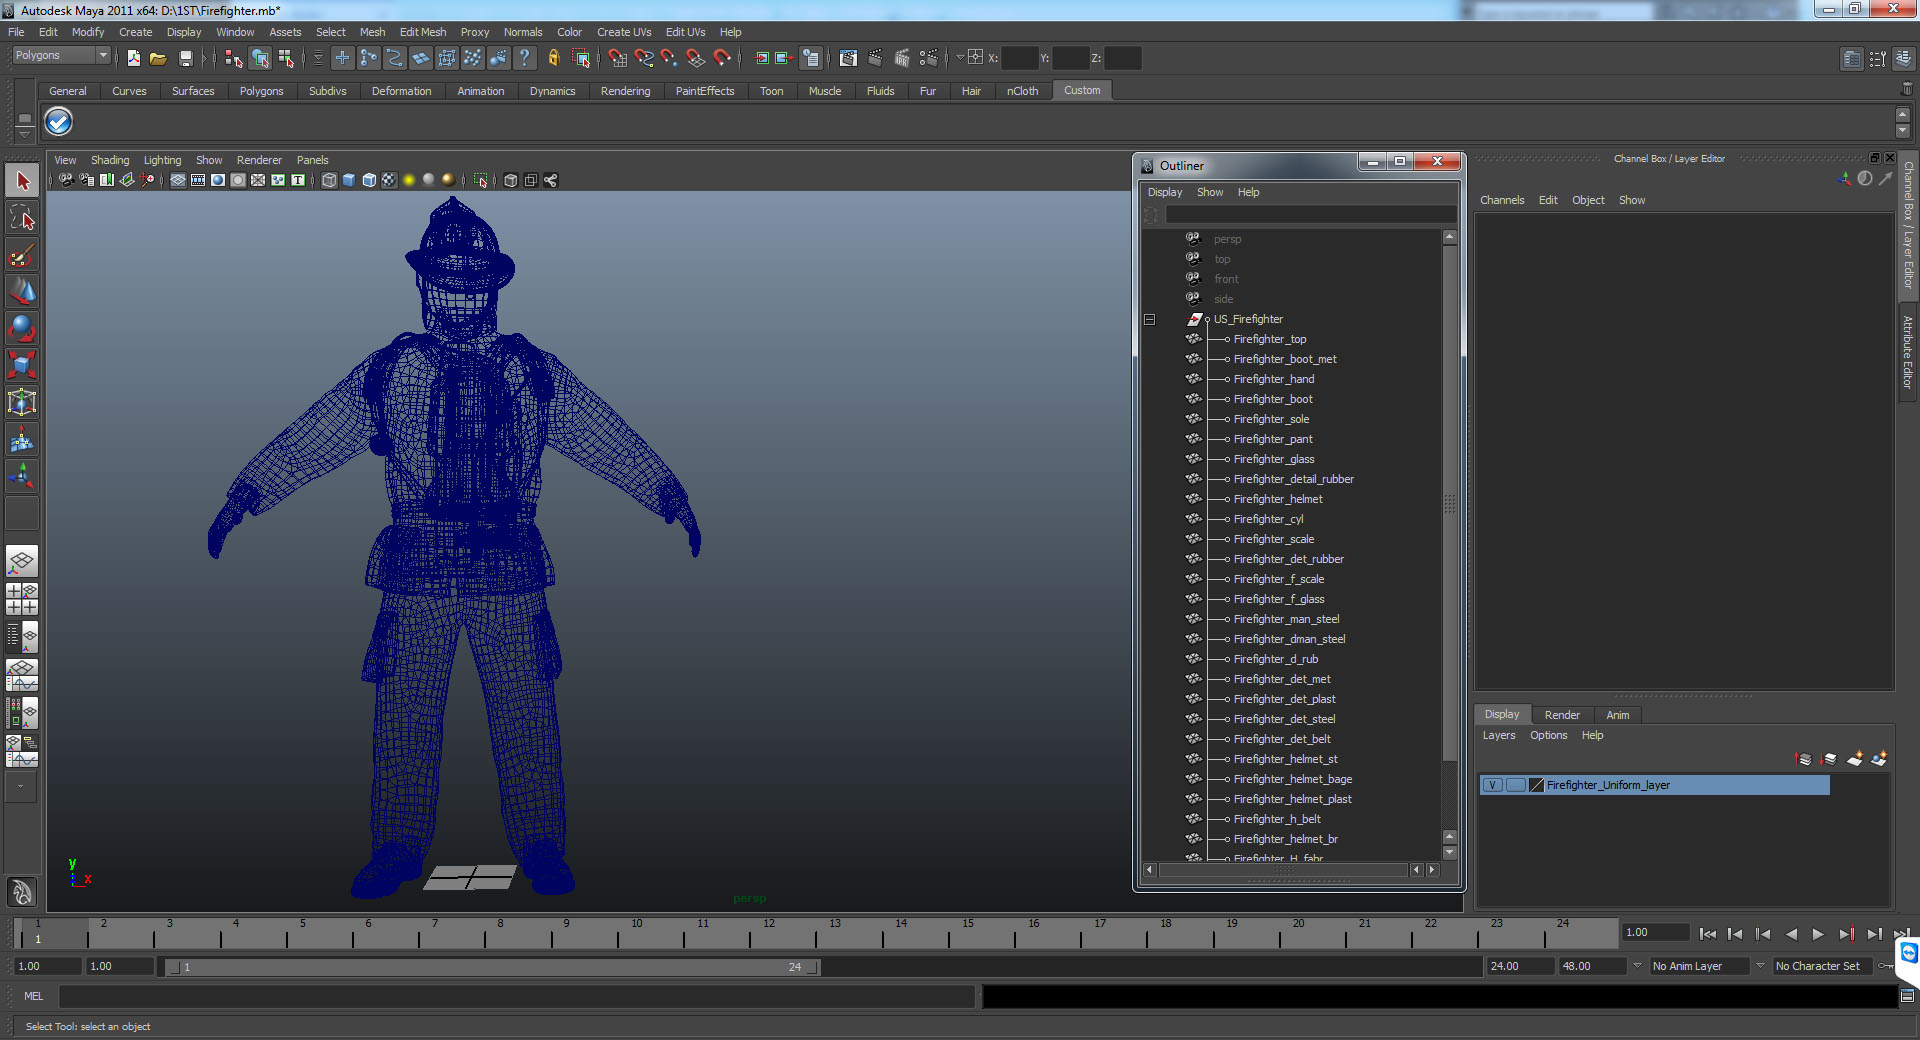Choose the Rotate tool in the toolbox
The image size is (1920, 1040).
[x=22, y=328]
